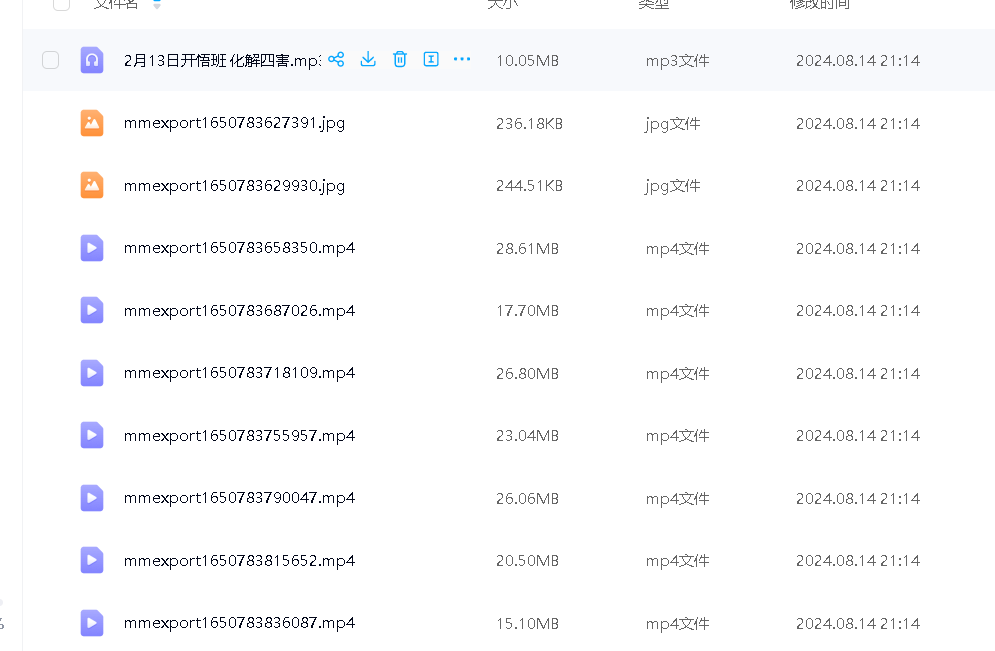This screenshot has height=651, width=995.
Task: Open more options ellipsis for mp3 file
Action: pyautogui.click(x=462, y=60)
